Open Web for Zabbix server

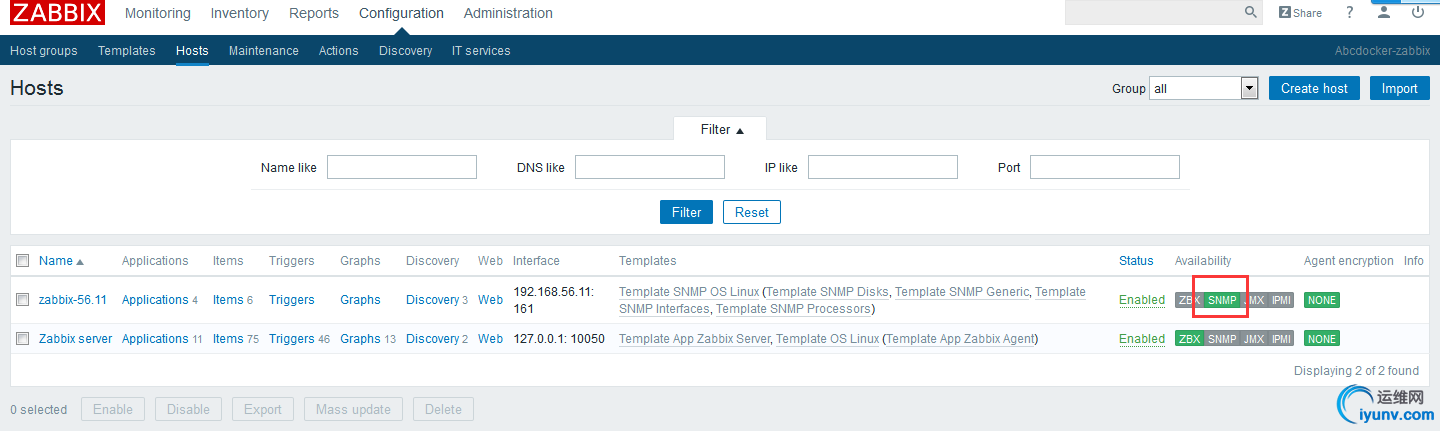tap(490, 339)
